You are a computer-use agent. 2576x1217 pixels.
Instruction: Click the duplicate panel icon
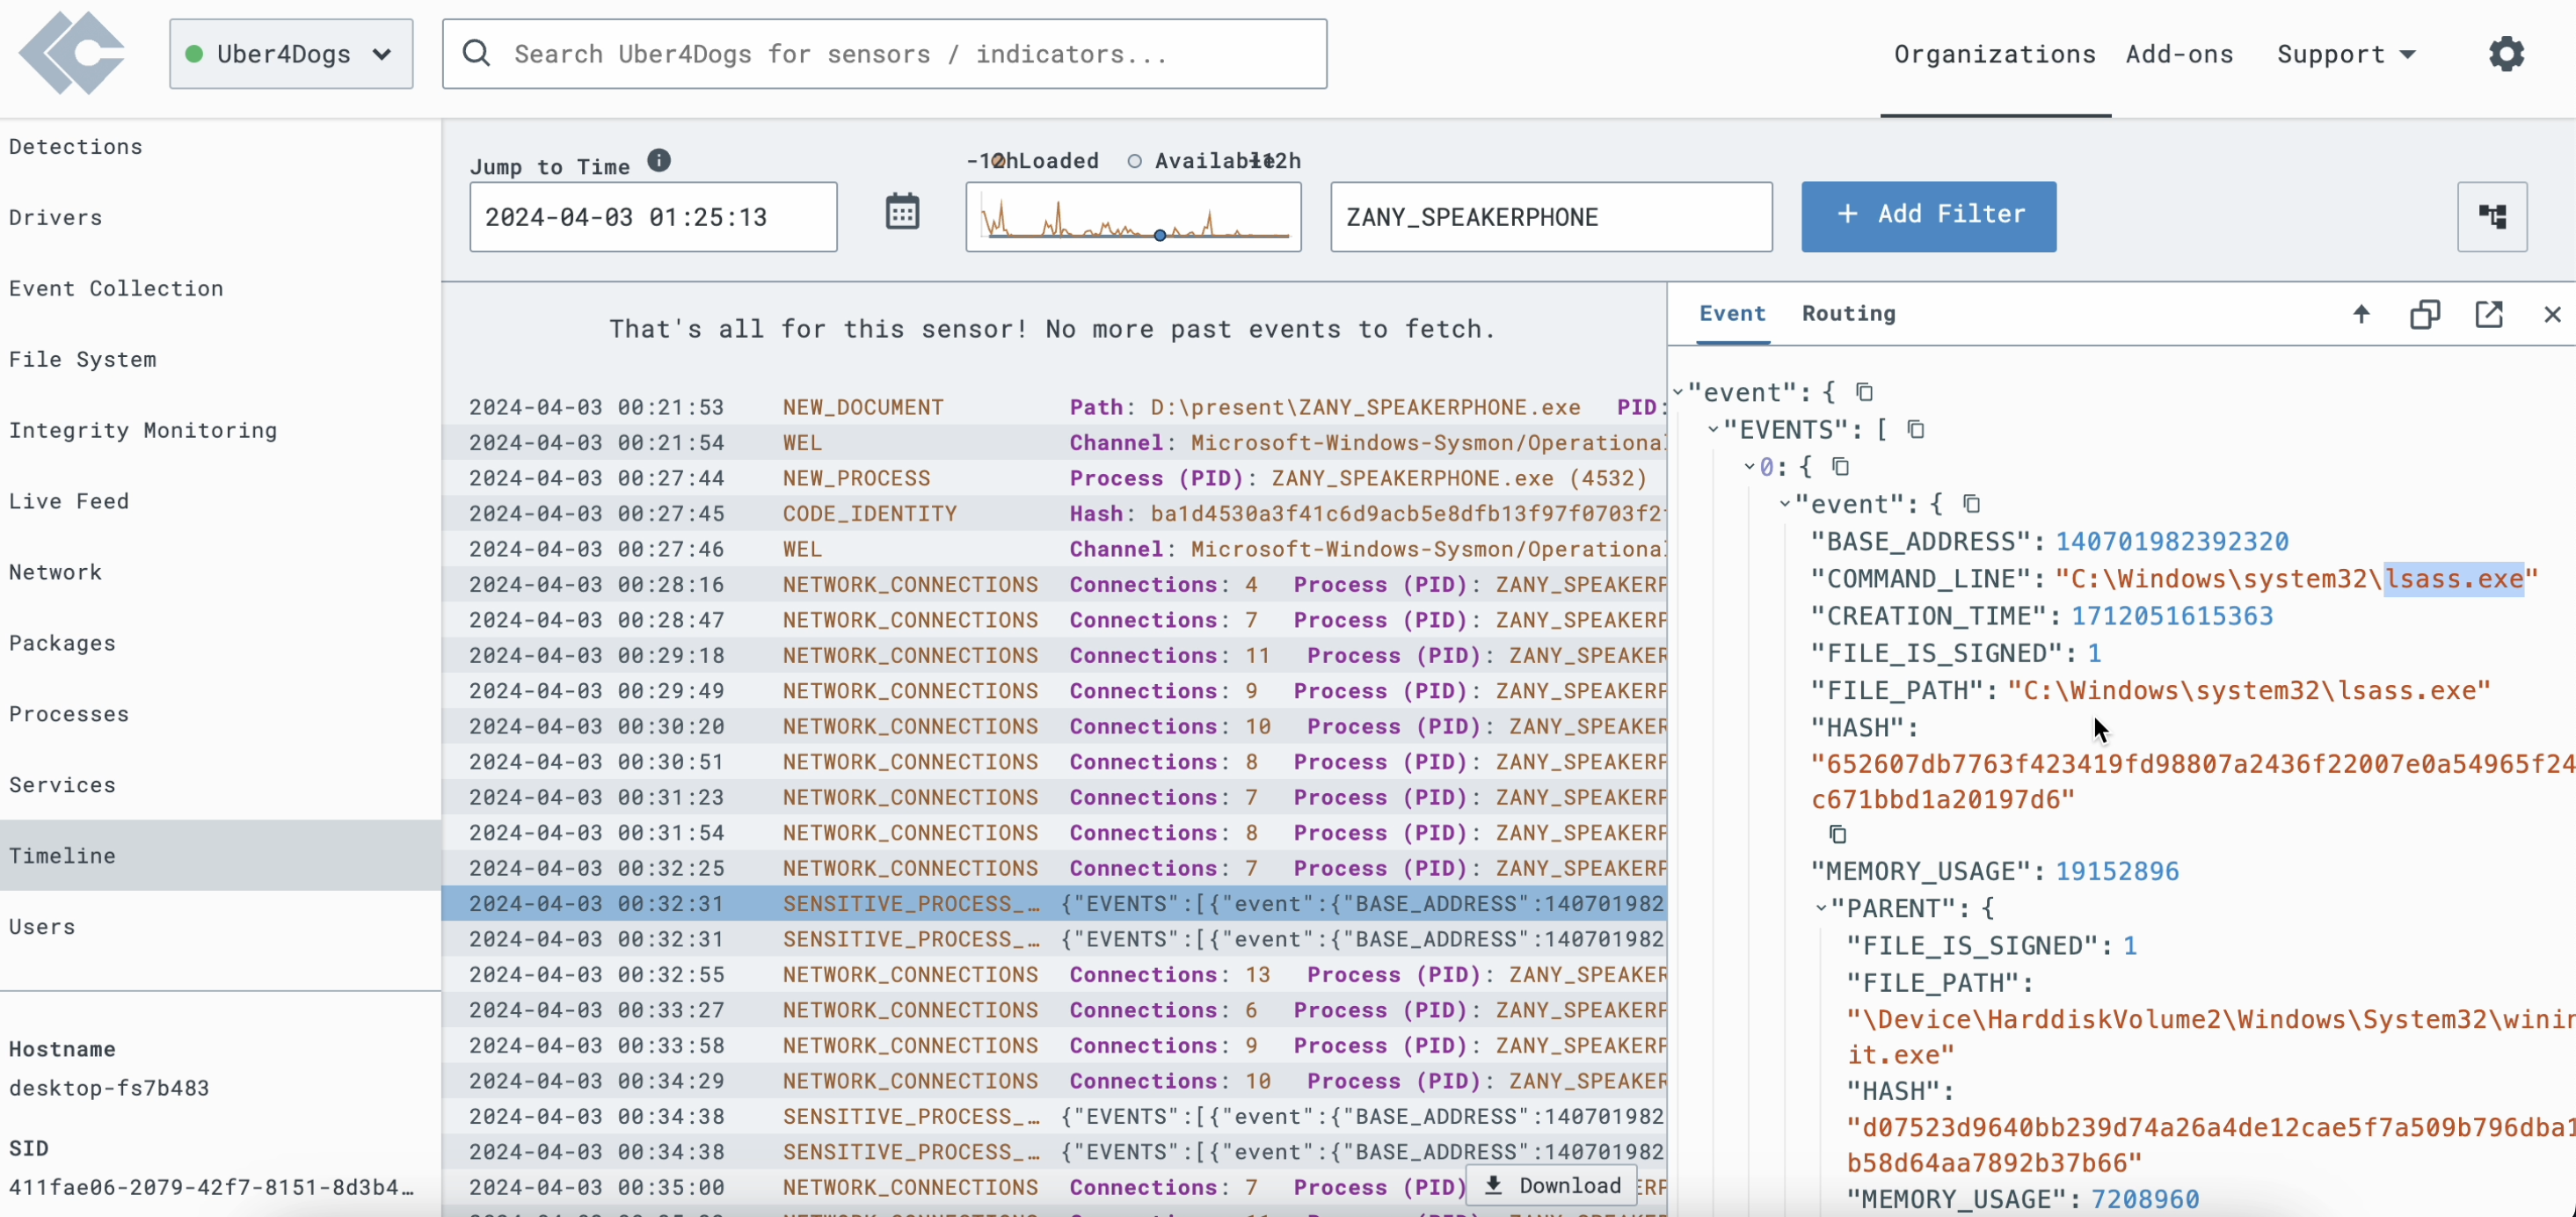[2424, 314]
